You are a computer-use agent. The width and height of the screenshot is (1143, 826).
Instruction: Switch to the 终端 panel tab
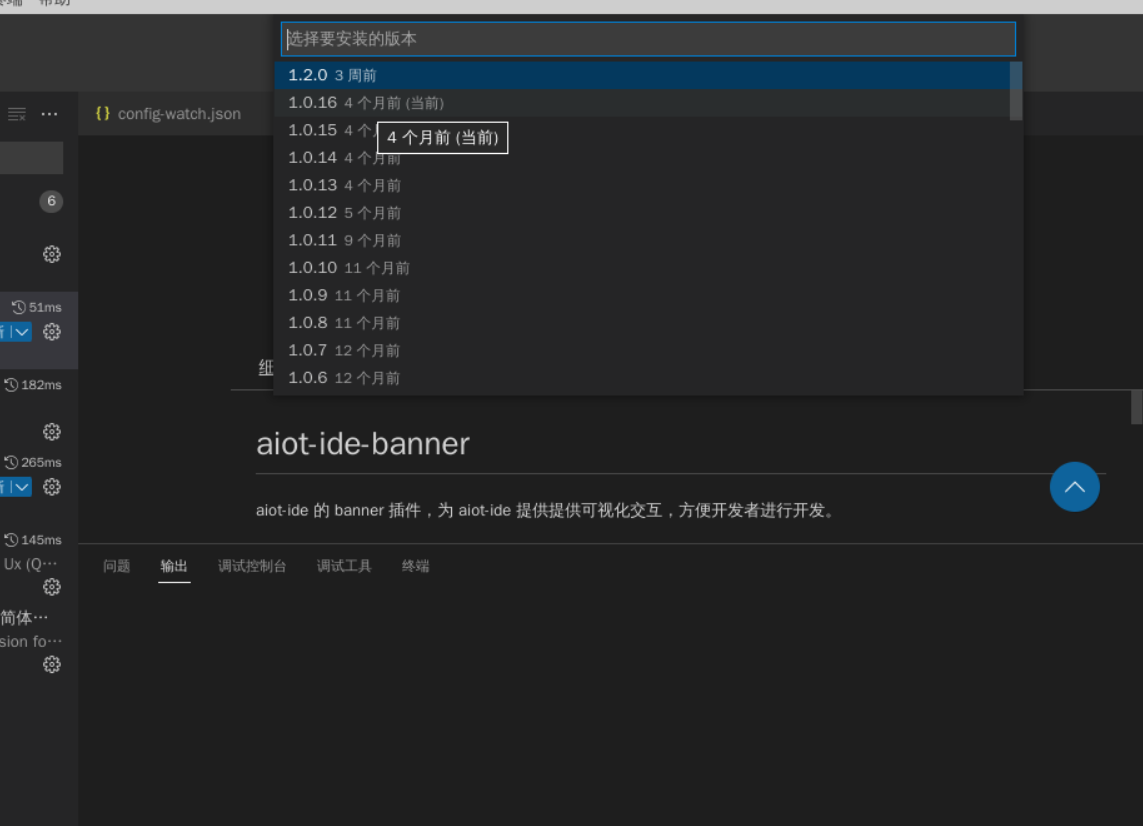click(x=416, y=566)
